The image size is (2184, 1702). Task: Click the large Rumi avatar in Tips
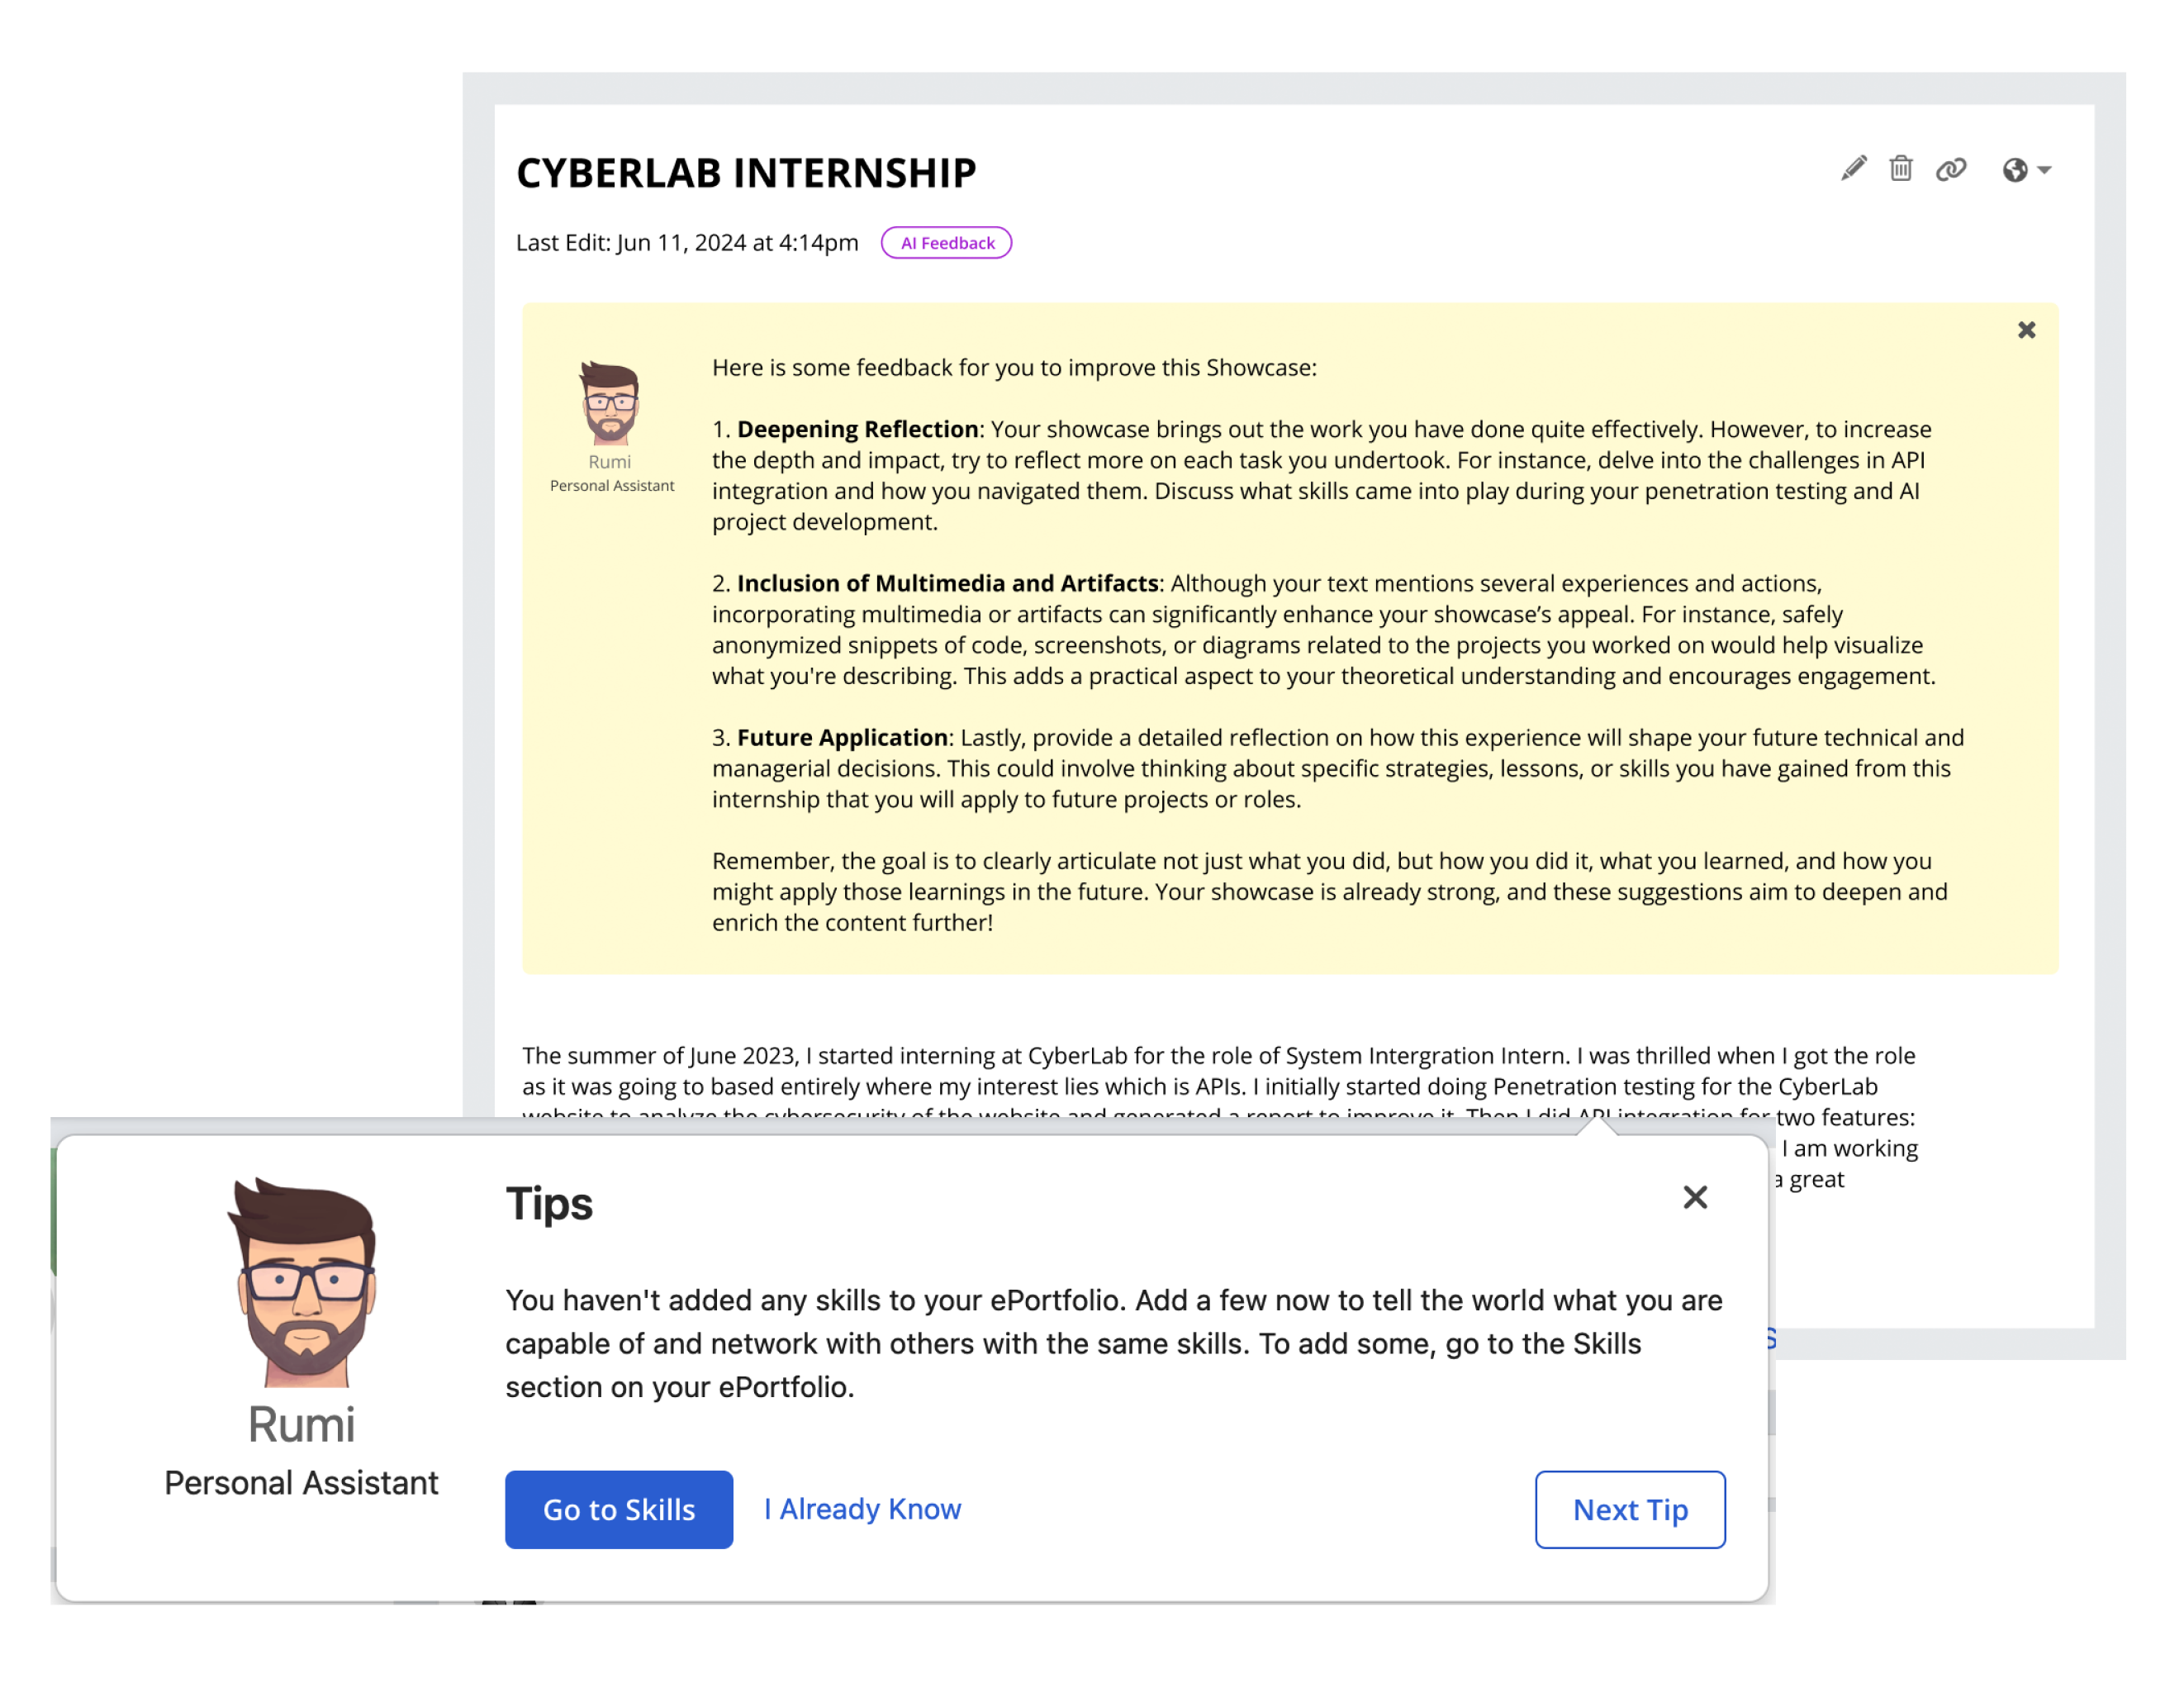[x=303, y=1282]
